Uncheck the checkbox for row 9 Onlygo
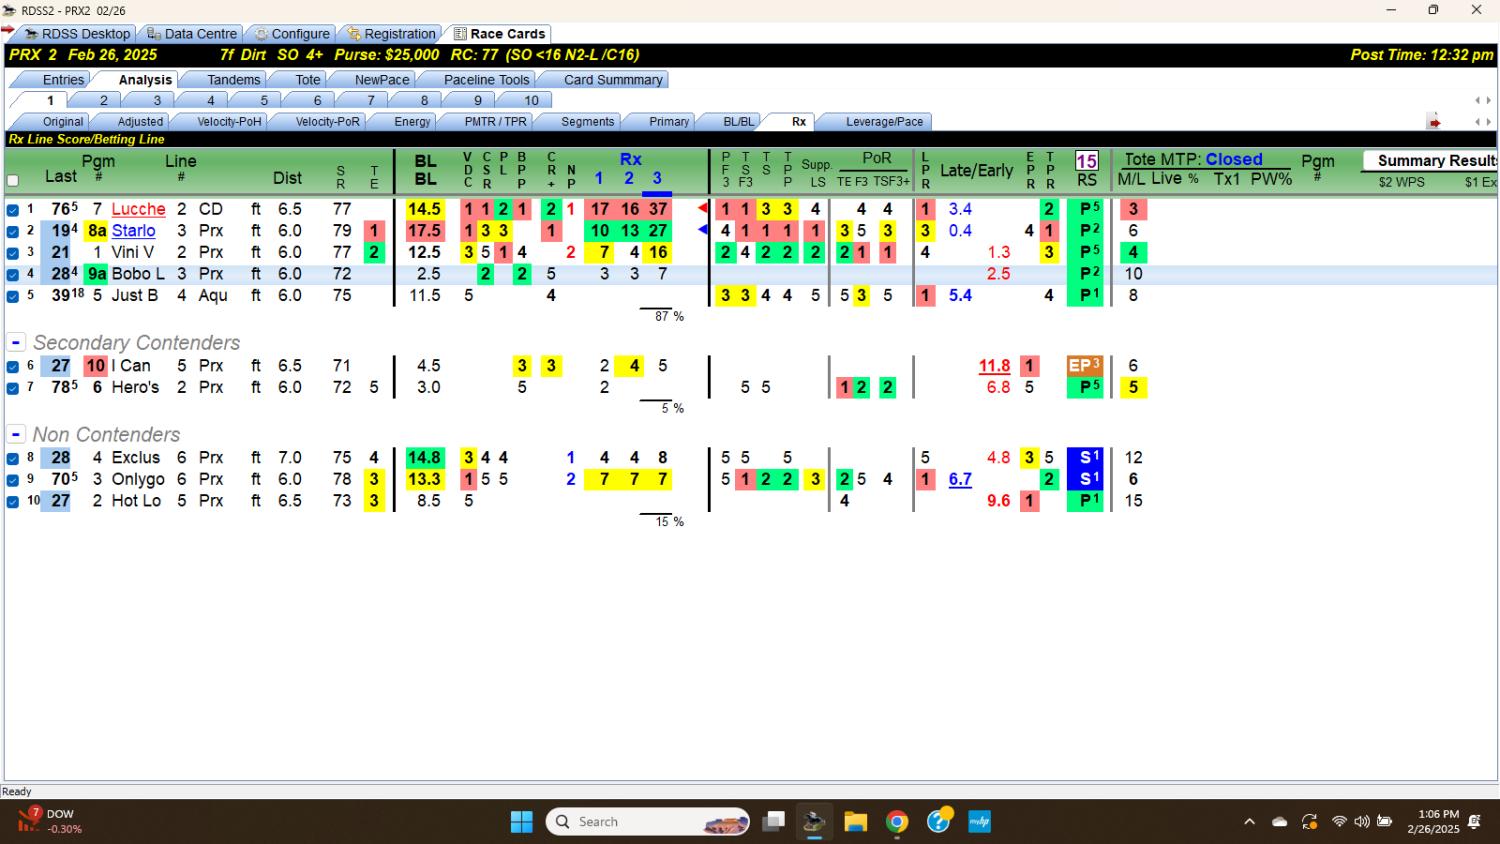The image size is (1500, 844). (13, 480)
